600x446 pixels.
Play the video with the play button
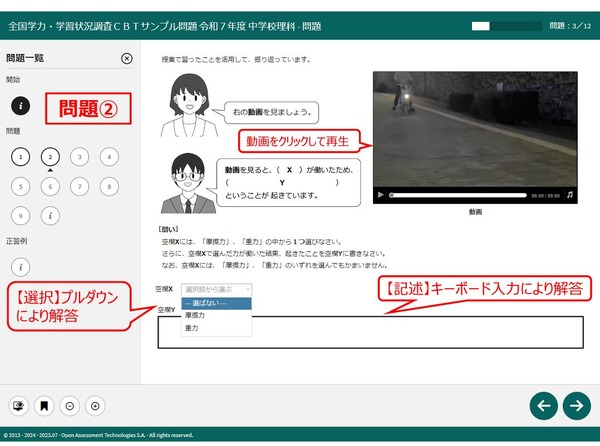click(x=380, y=195)
